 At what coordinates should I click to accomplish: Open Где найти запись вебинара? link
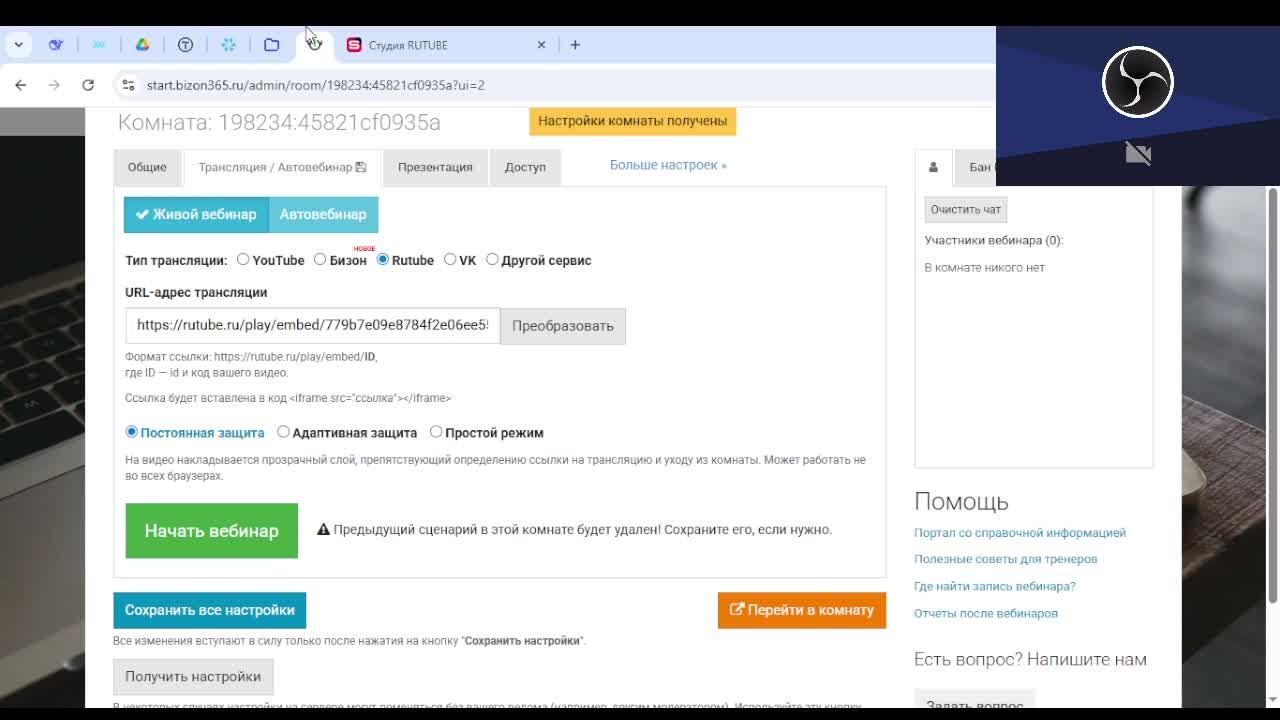pos(995,586)
